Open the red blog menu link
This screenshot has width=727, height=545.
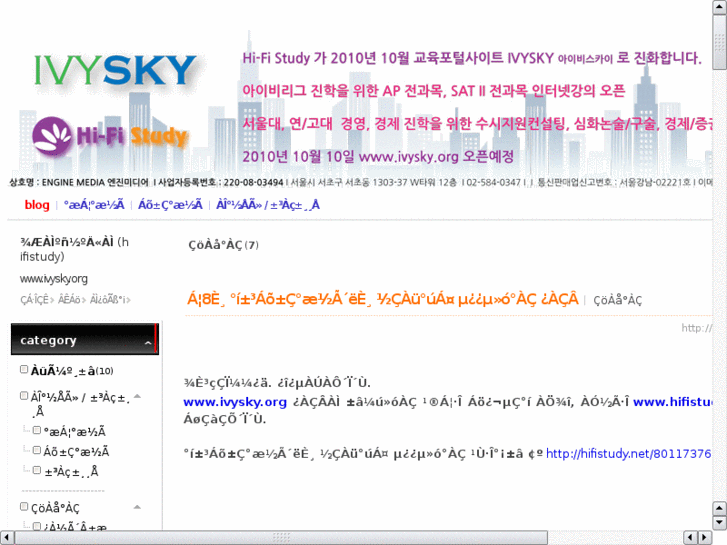(37, 205)
